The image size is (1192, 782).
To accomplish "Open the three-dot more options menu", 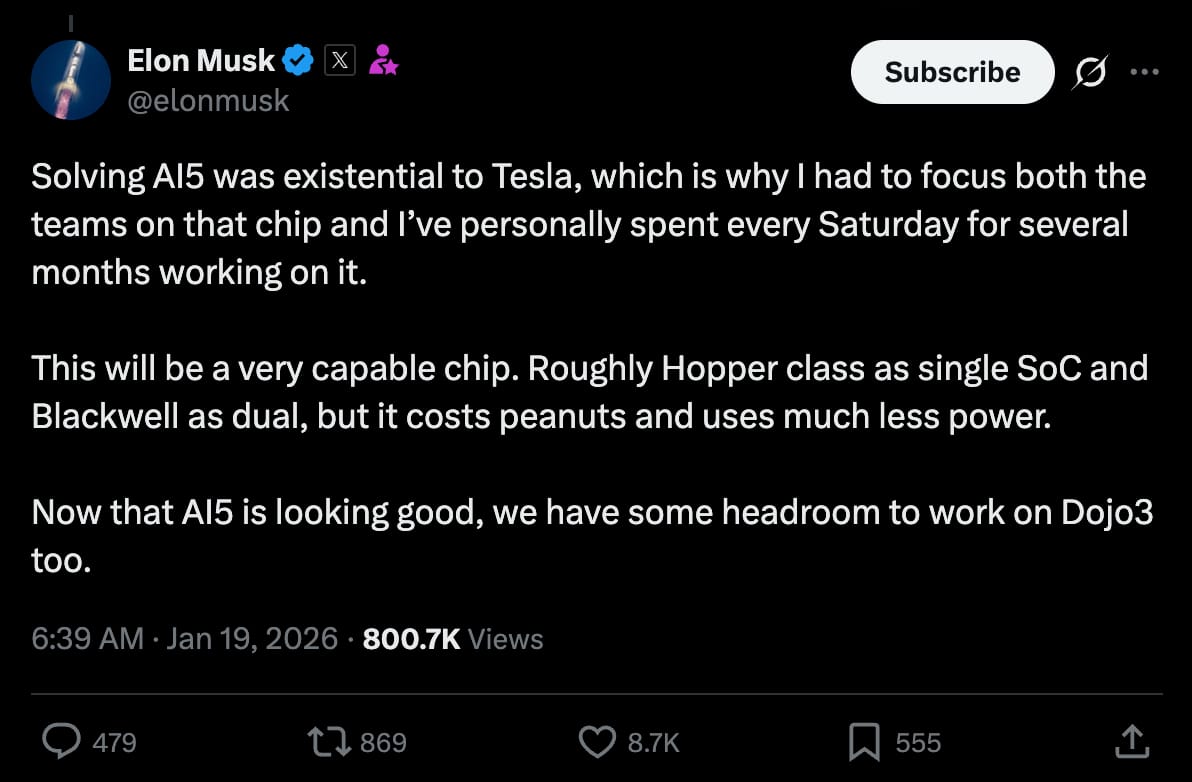I will pyautogui.click(x=1144, y=72).
